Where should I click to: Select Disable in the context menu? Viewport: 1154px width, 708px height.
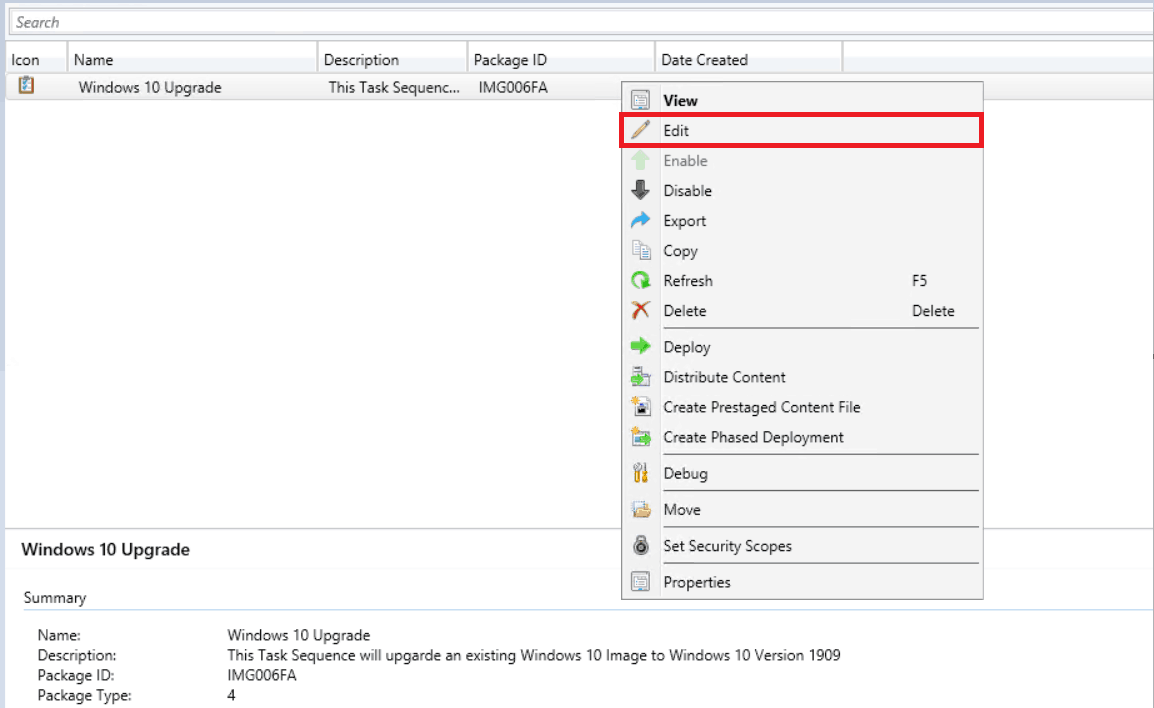click(802, 191)
